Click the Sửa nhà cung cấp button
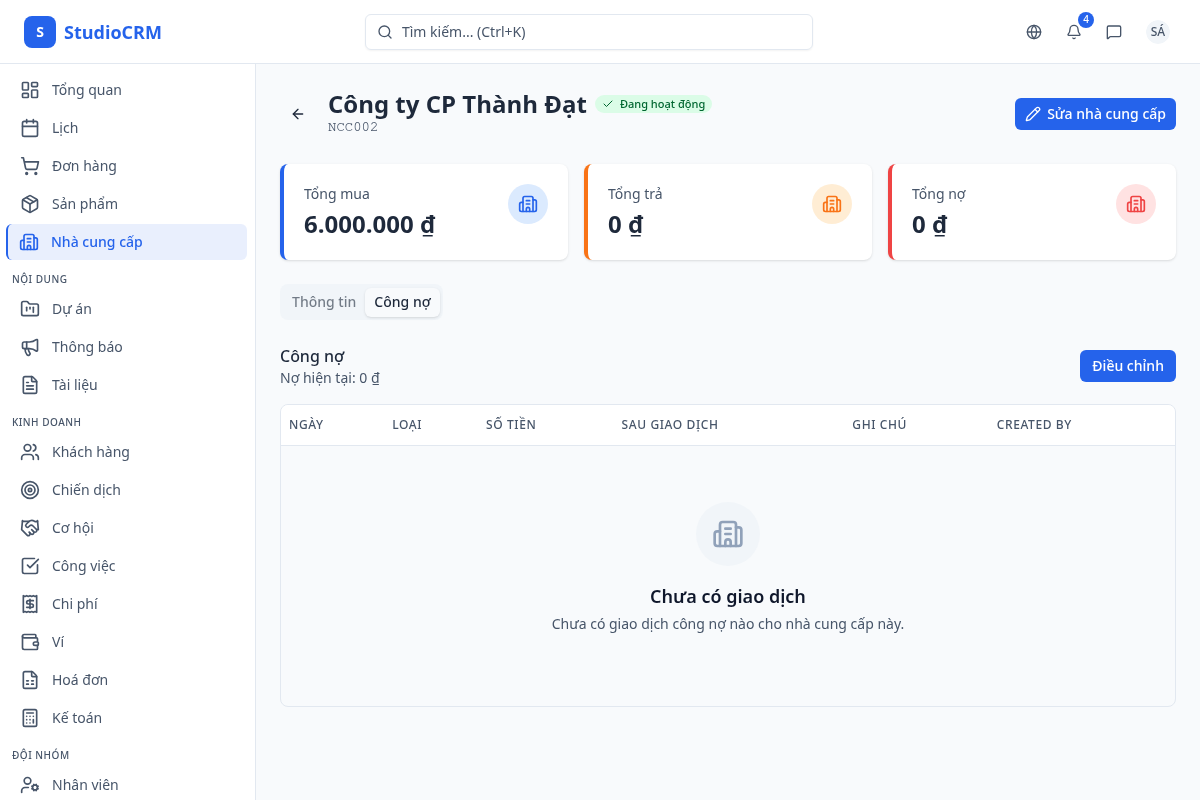This screenshot has width=1200, height=800. point(1095,114)
